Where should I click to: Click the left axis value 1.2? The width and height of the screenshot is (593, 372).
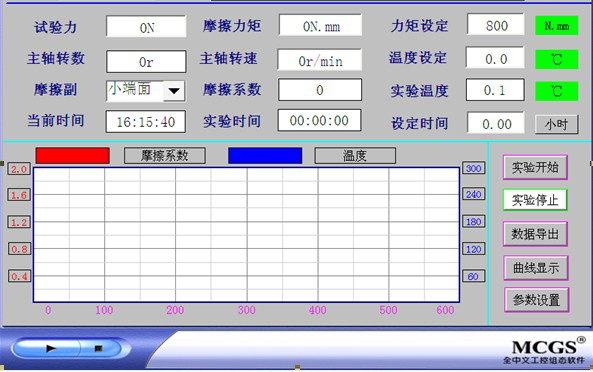click(x=19, y=222)
